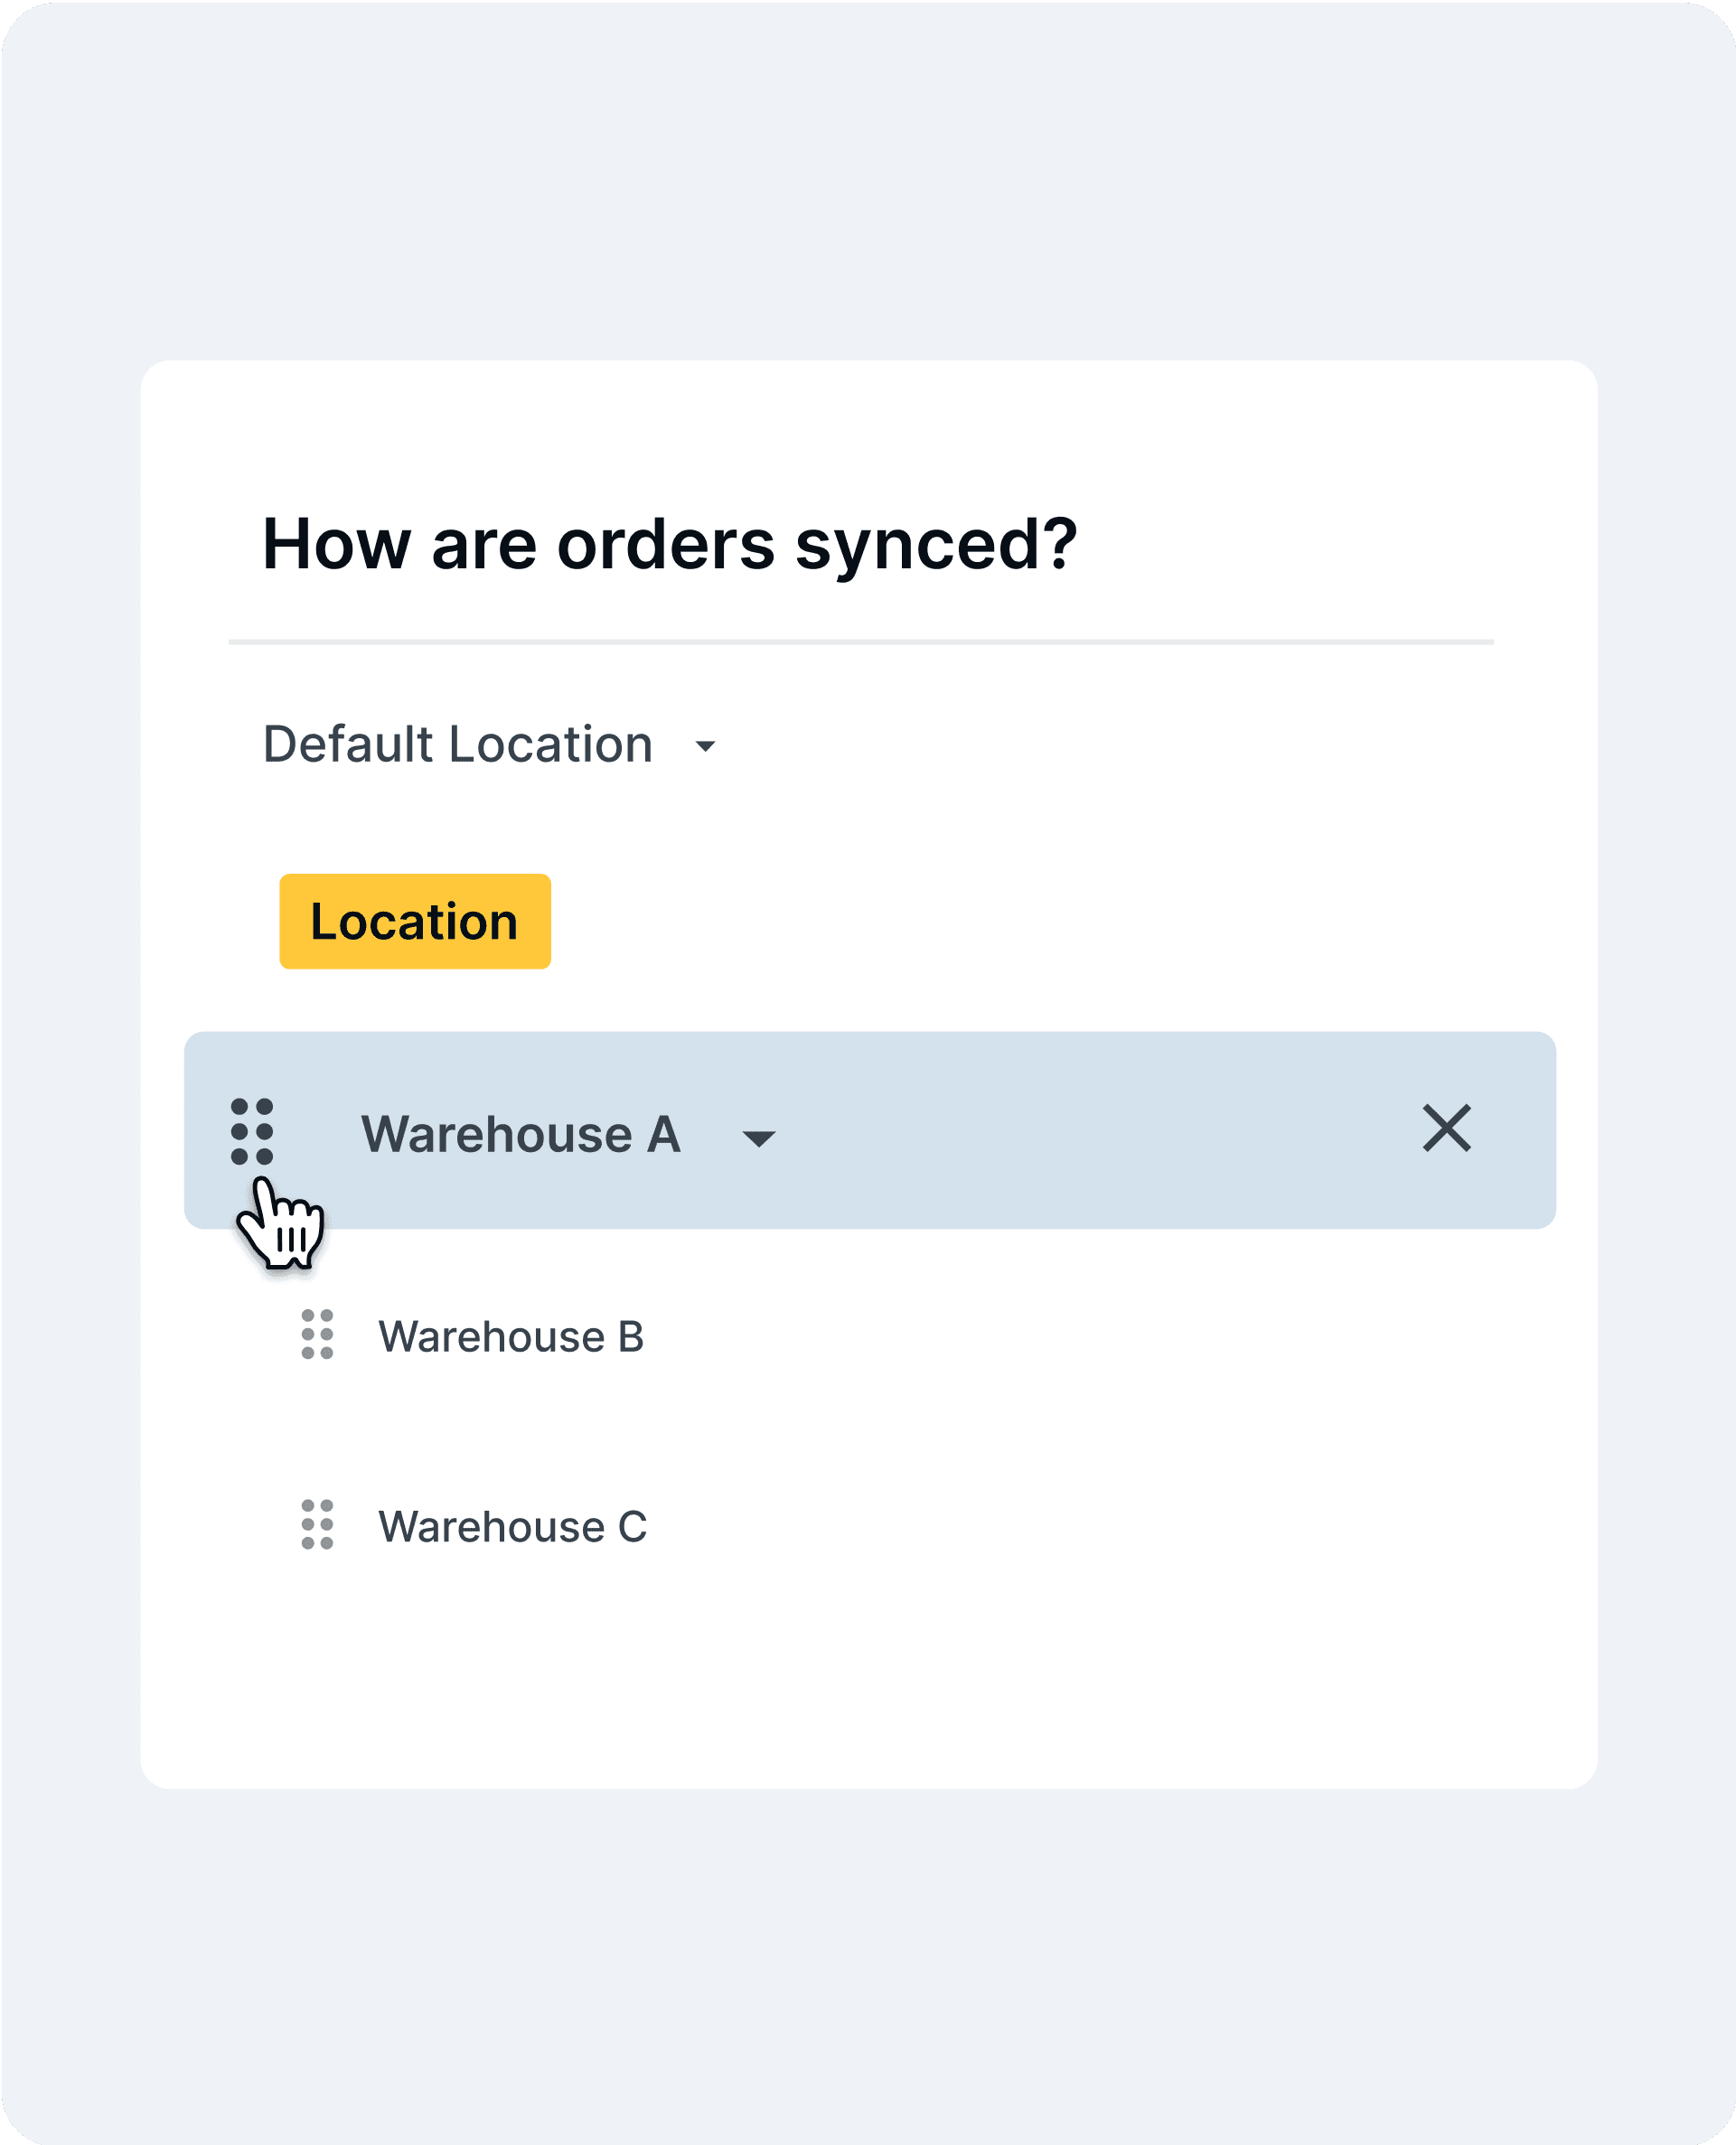Viewport: 1736px width, 2145px height.
Task: Click the hand cursor pointer icon
Action: tap(282, 1226)
